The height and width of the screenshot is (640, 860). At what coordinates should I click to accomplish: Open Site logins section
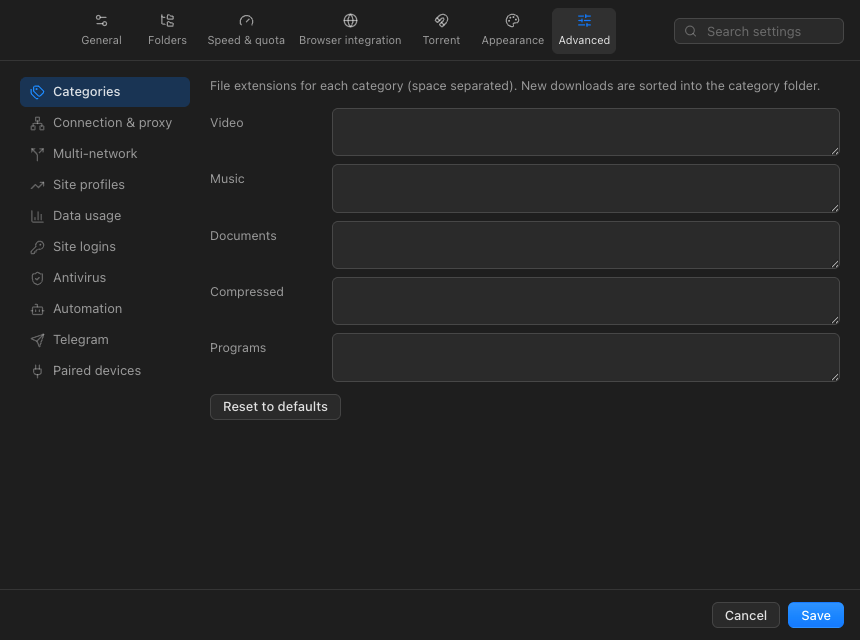click(105, 247)
